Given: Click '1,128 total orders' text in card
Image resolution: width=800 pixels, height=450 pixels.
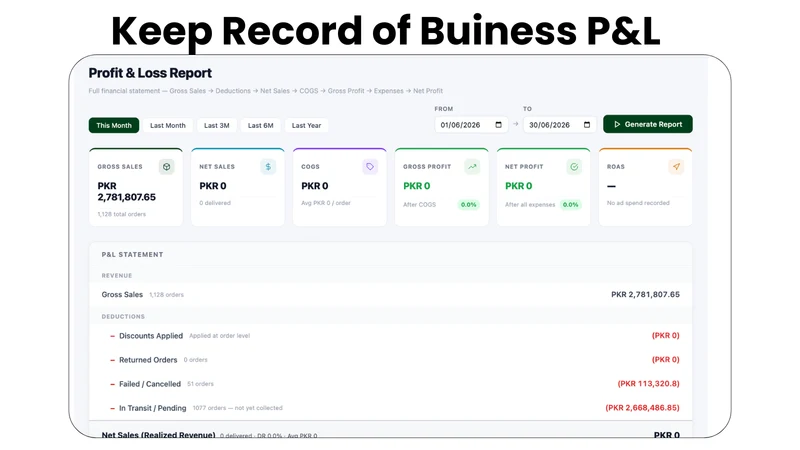Looking at the screenshot, I should 121,214.
